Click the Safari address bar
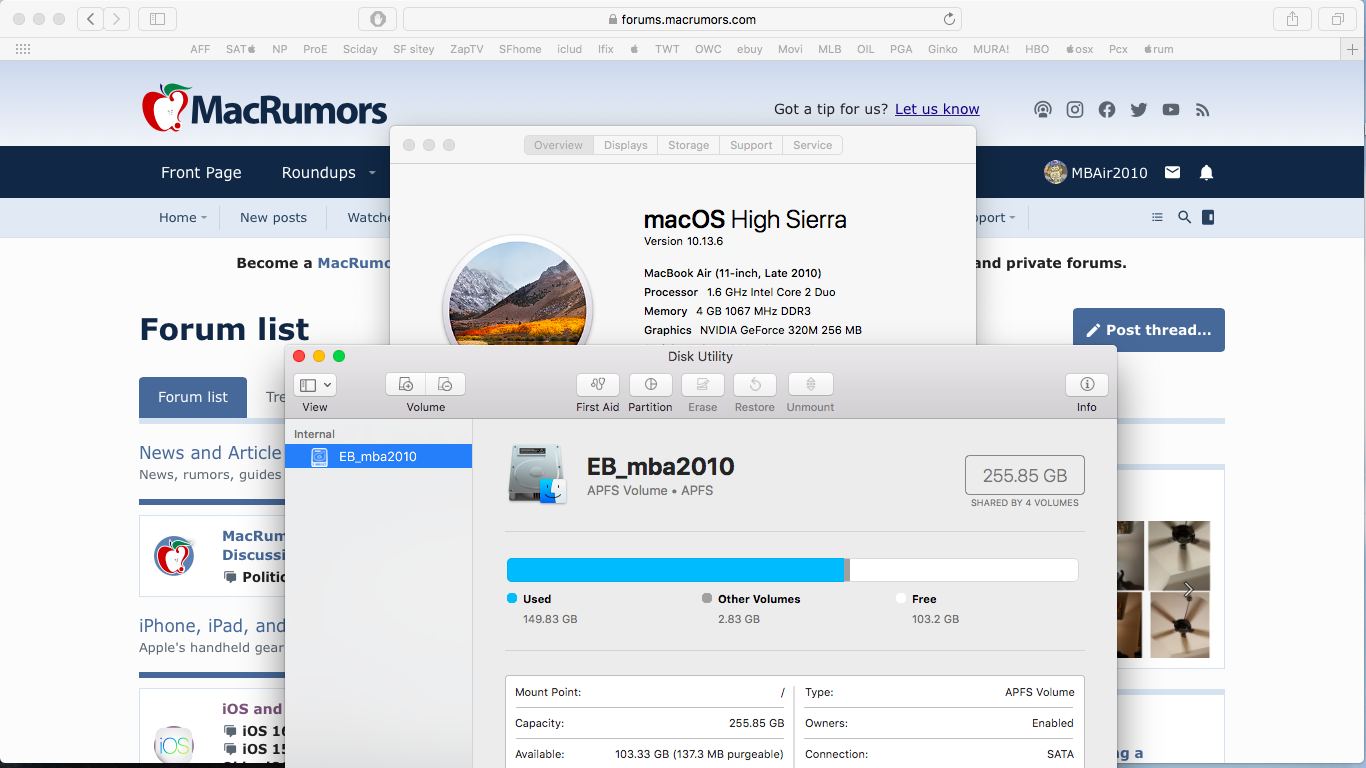Viewport: 1366px width, 768px height. click(x=682, y=19)
